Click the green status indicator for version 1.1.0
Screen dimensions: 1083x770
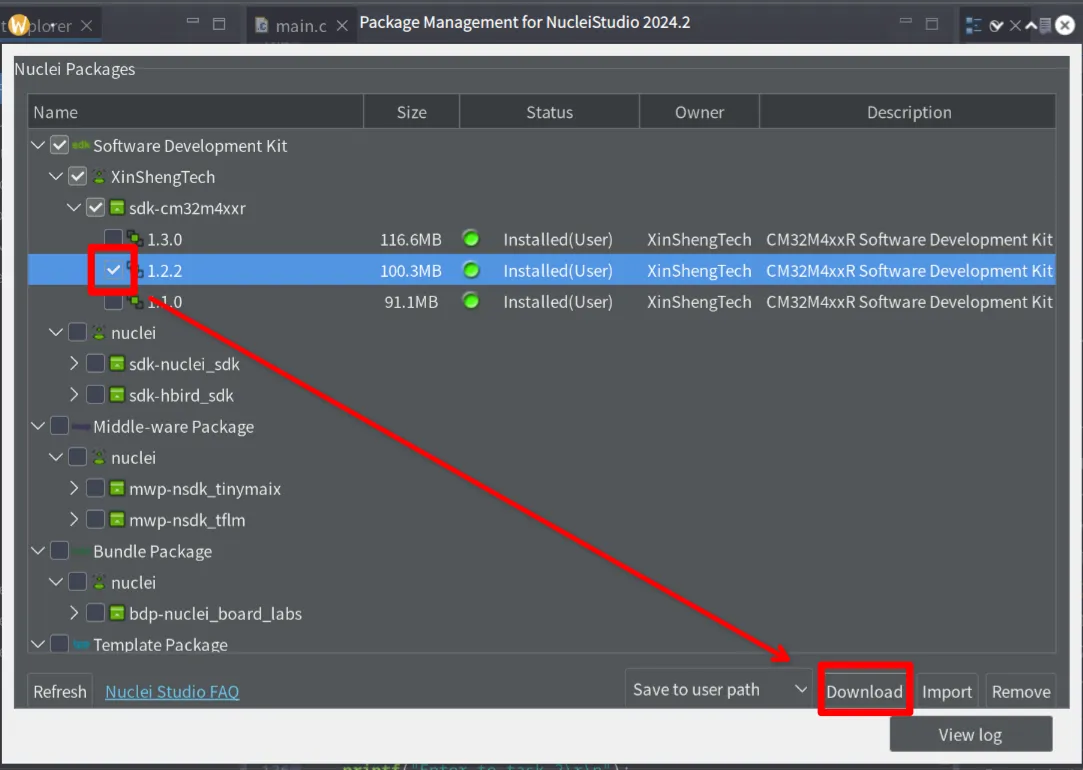click(470, 301)
